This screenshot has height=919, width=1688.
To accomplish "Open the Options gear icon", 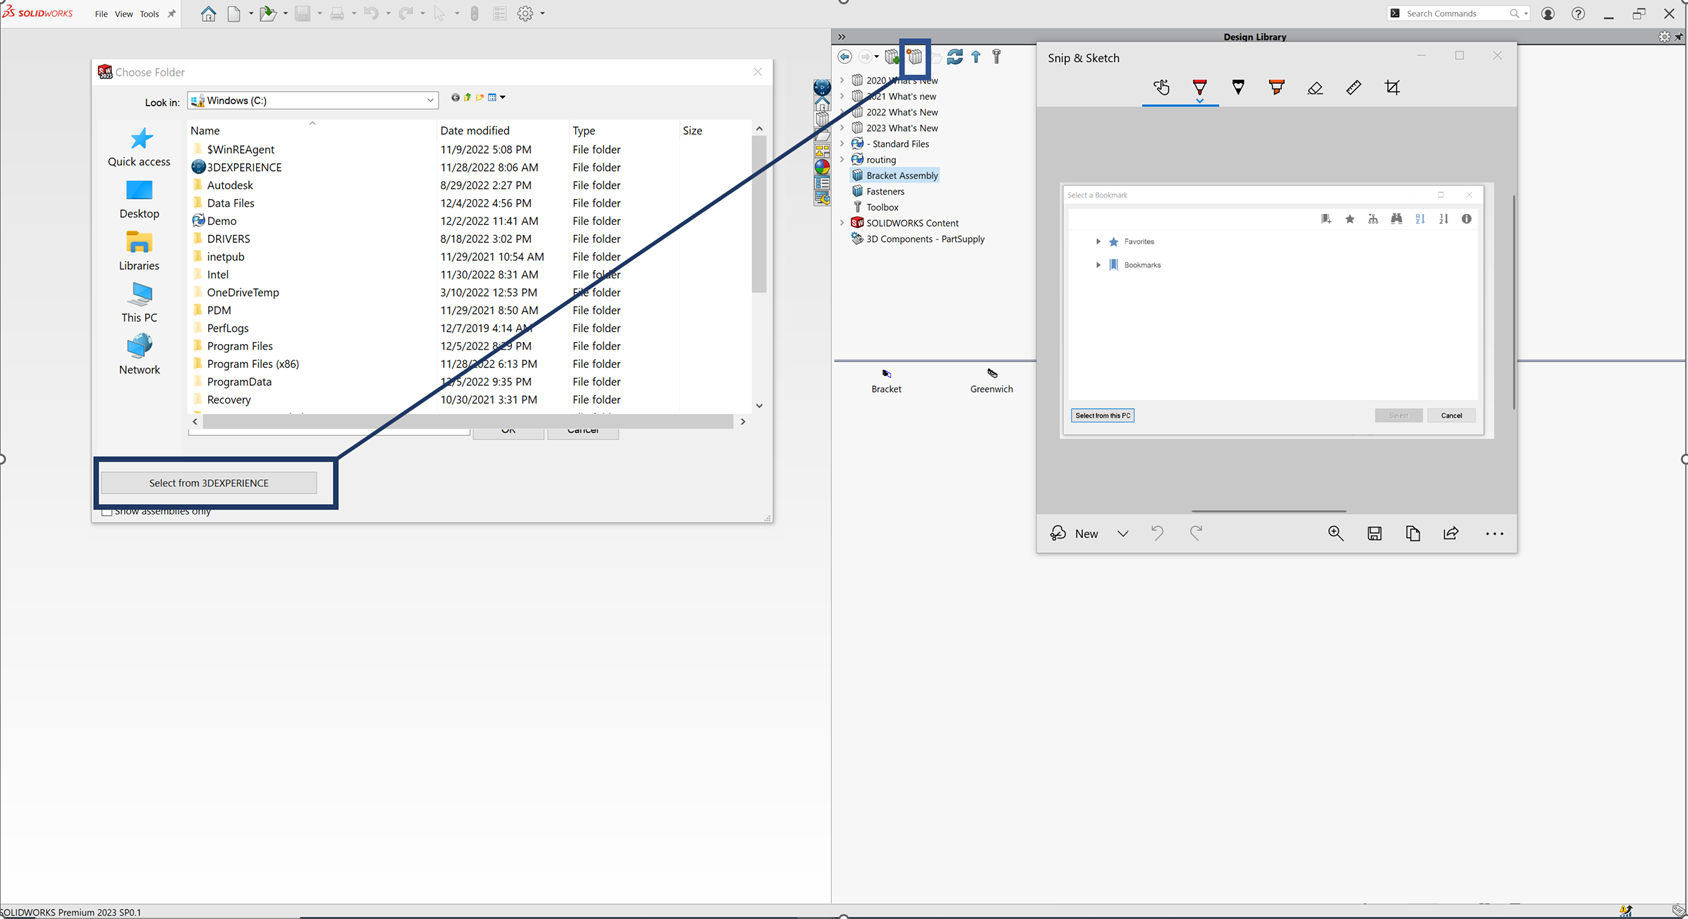I will click(x=525, y=14).
